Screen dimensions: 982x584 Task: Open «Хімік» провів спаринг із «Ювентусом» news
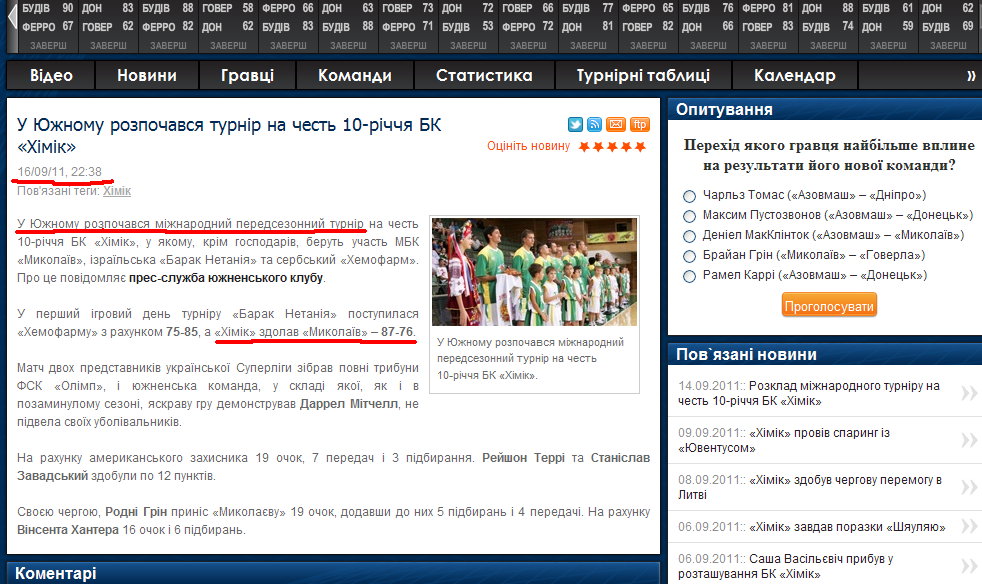coord(784,441)
